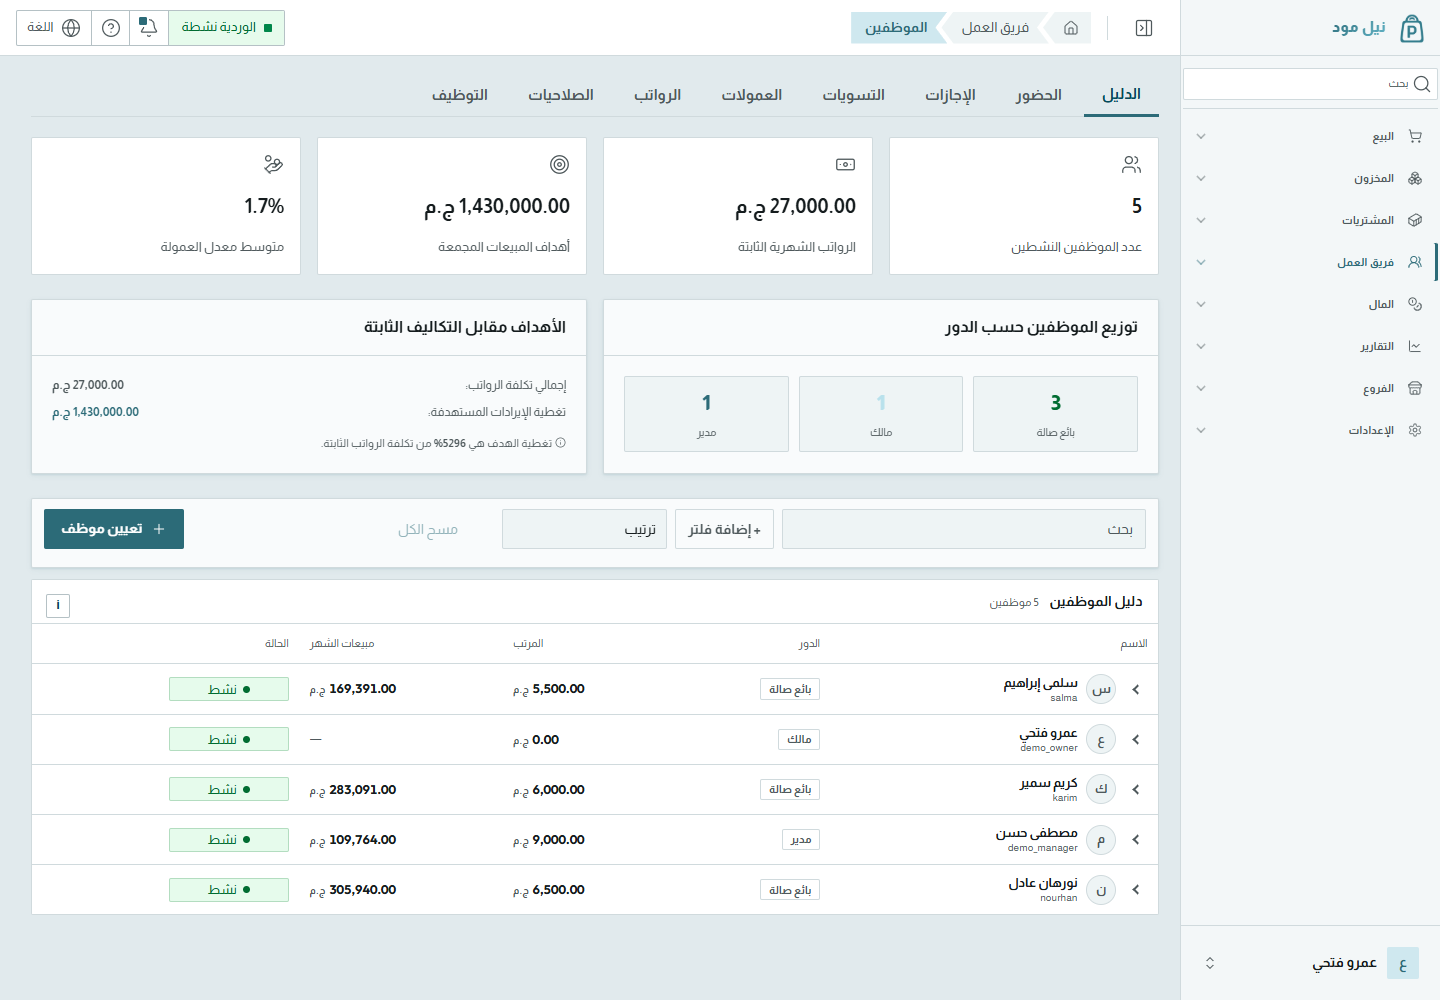Select the مدير role distribution card
This screenshot has width=1440, height=1000.
[706, 414]
